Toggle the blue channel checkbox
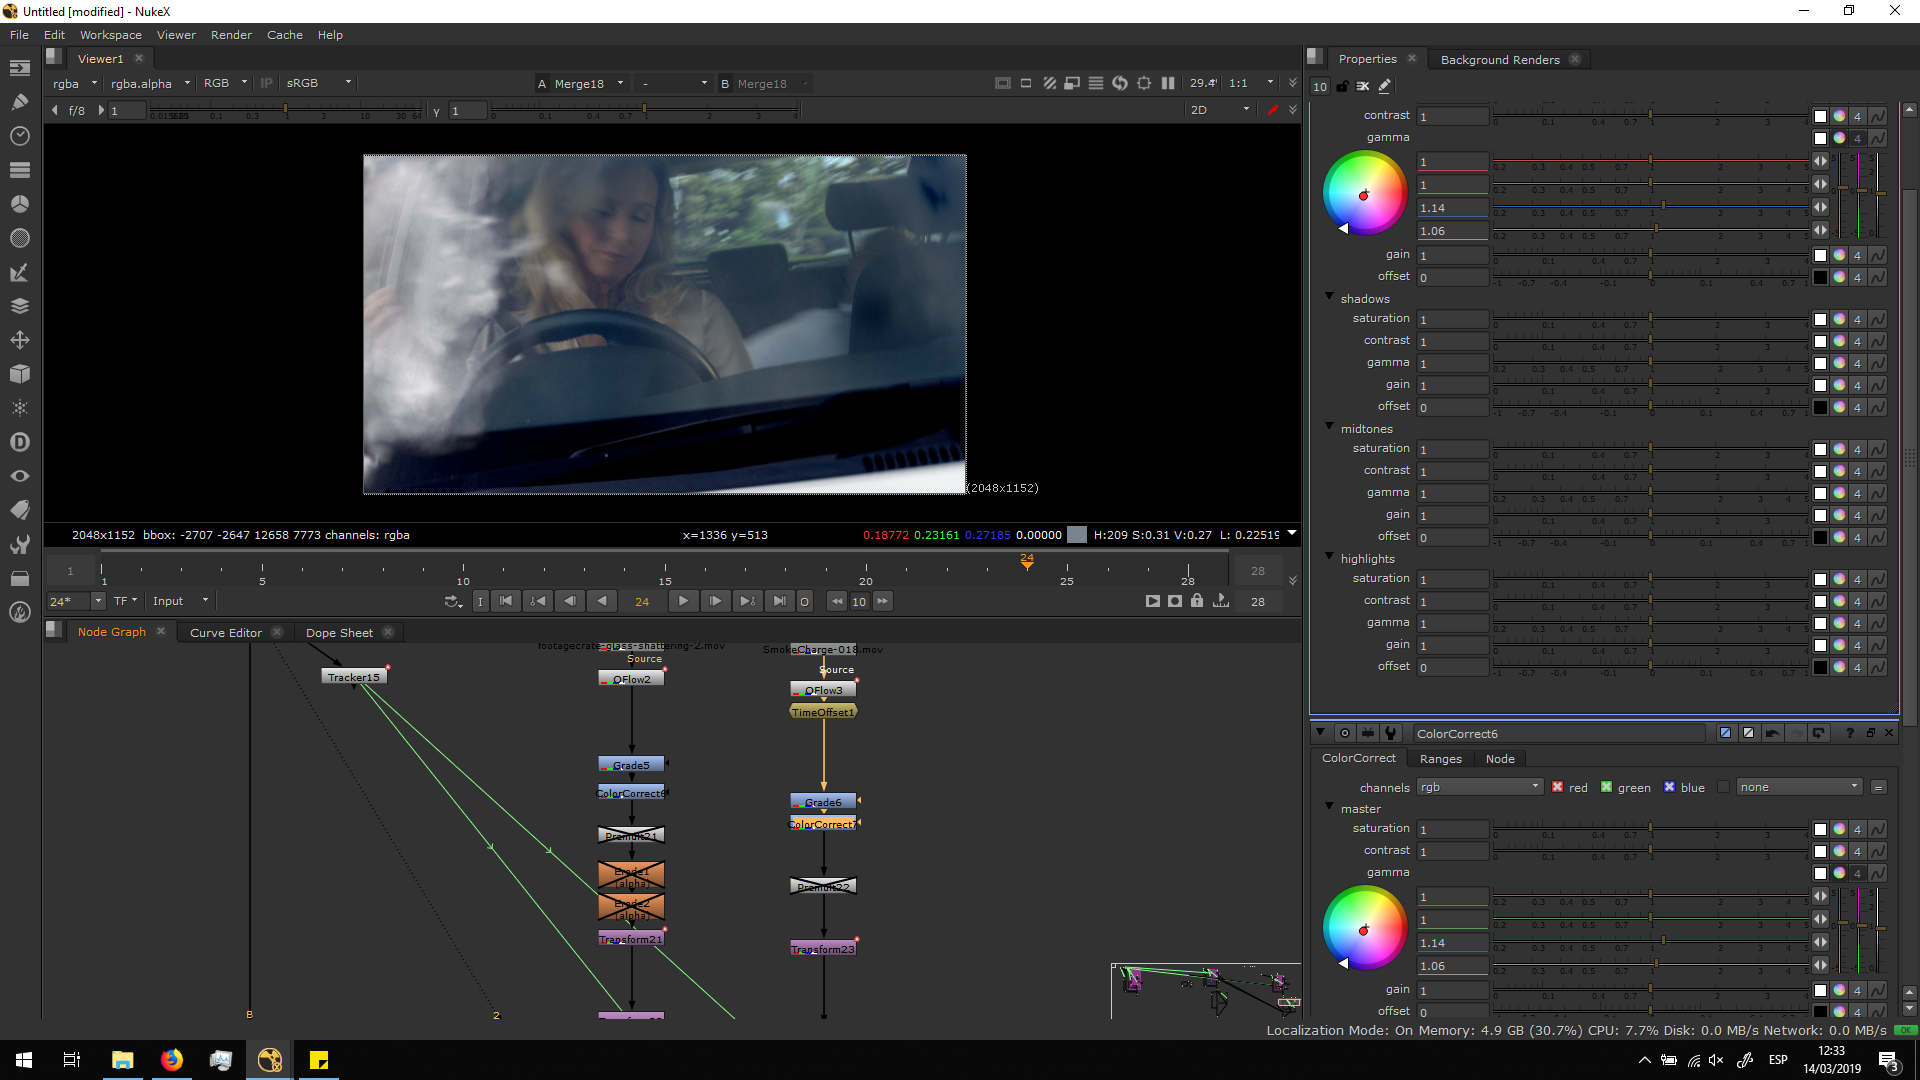1920x1080 pixels. [x=1669, y=787]
